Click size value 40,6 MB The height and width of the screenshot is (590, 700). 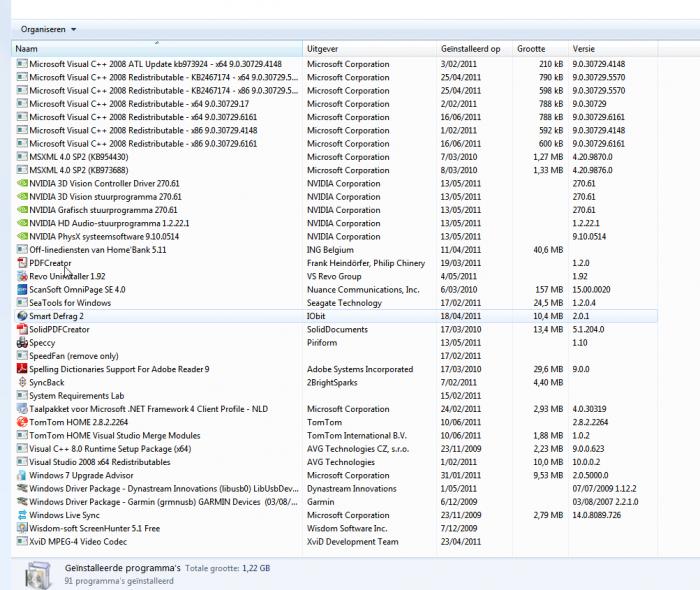(x=548, y=250)
